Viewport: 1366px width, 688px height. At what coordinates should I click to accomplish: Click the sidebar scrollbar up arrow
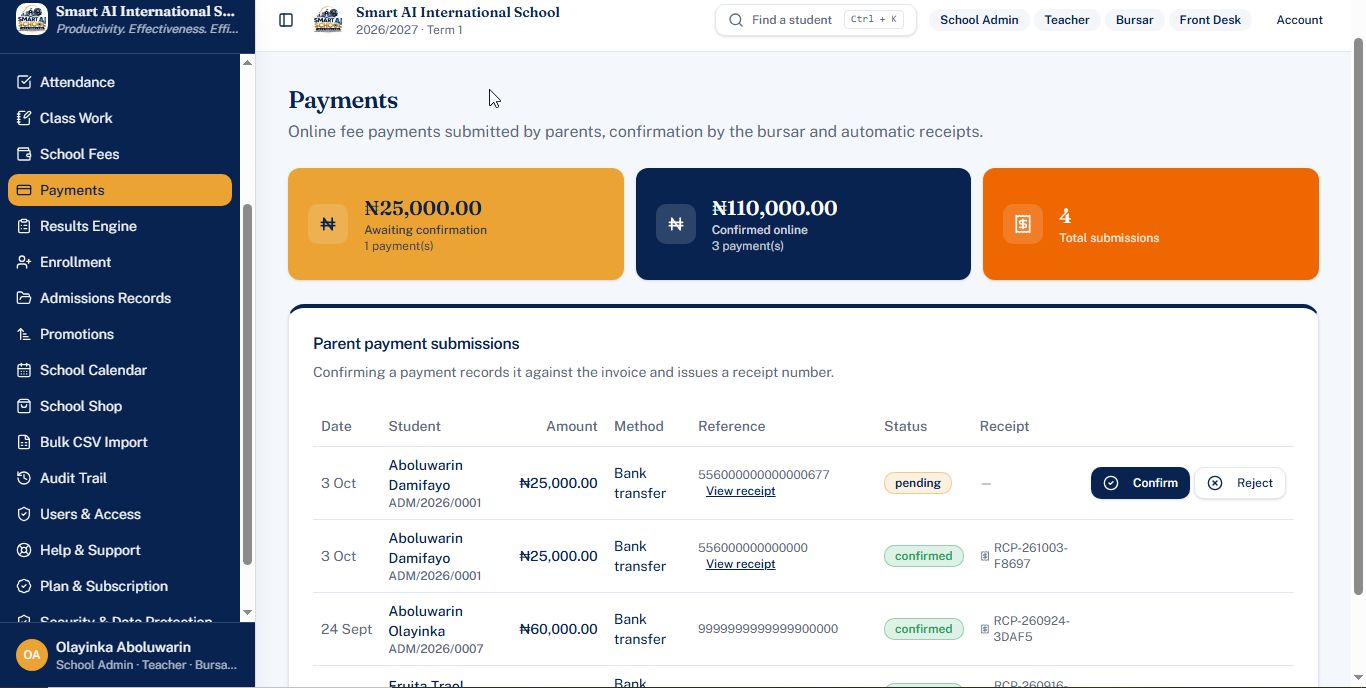pyautogui.click(x=248, y=63)
